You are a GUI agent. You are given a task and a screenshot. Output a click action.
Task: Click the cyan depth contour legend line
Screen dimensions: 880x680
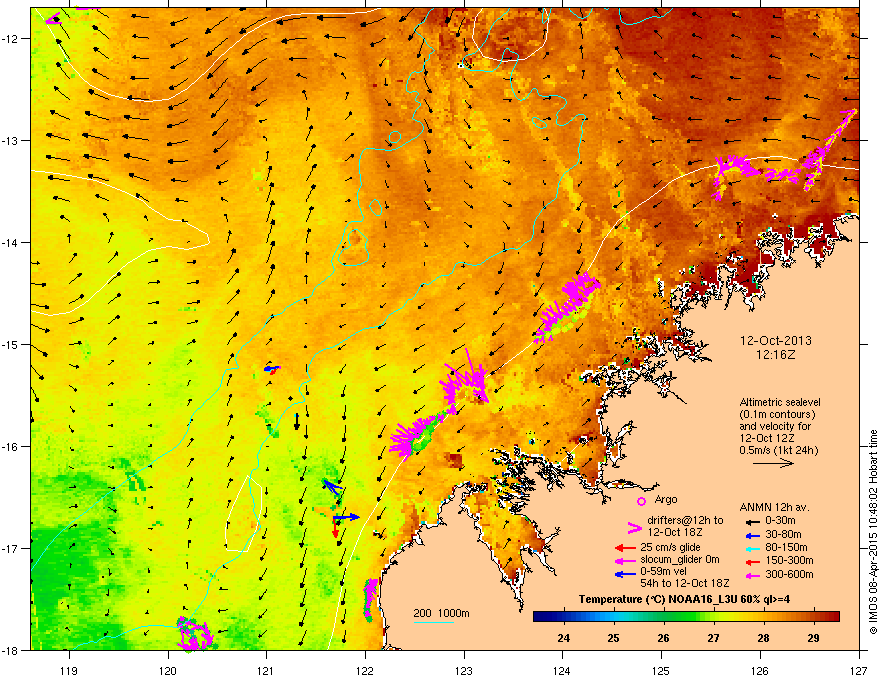coord(433,622)
